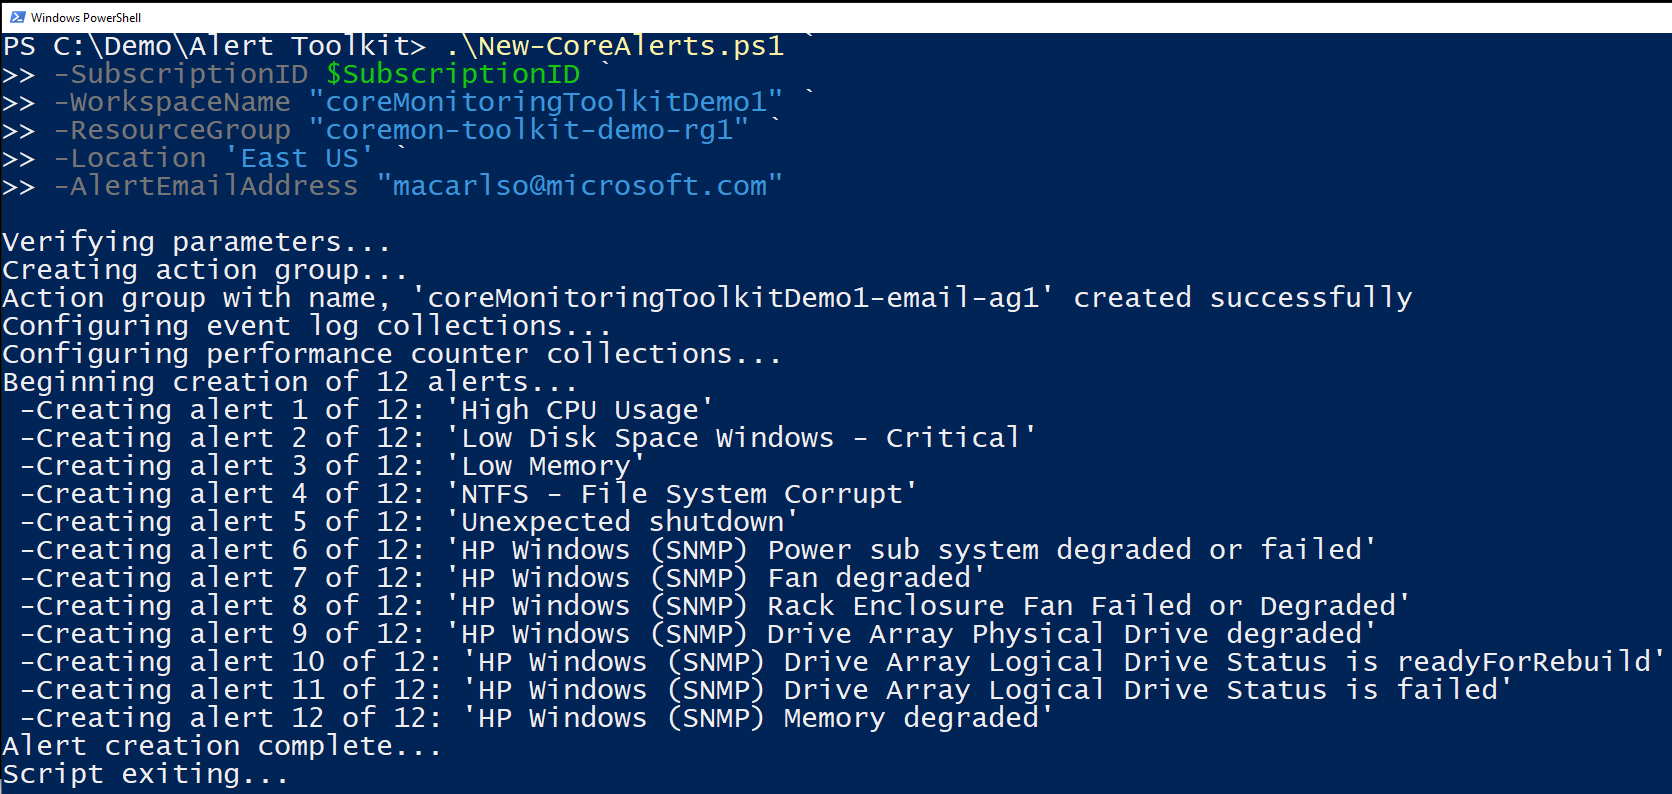Click the 'Creating action group...' output line

click(205, 270)
